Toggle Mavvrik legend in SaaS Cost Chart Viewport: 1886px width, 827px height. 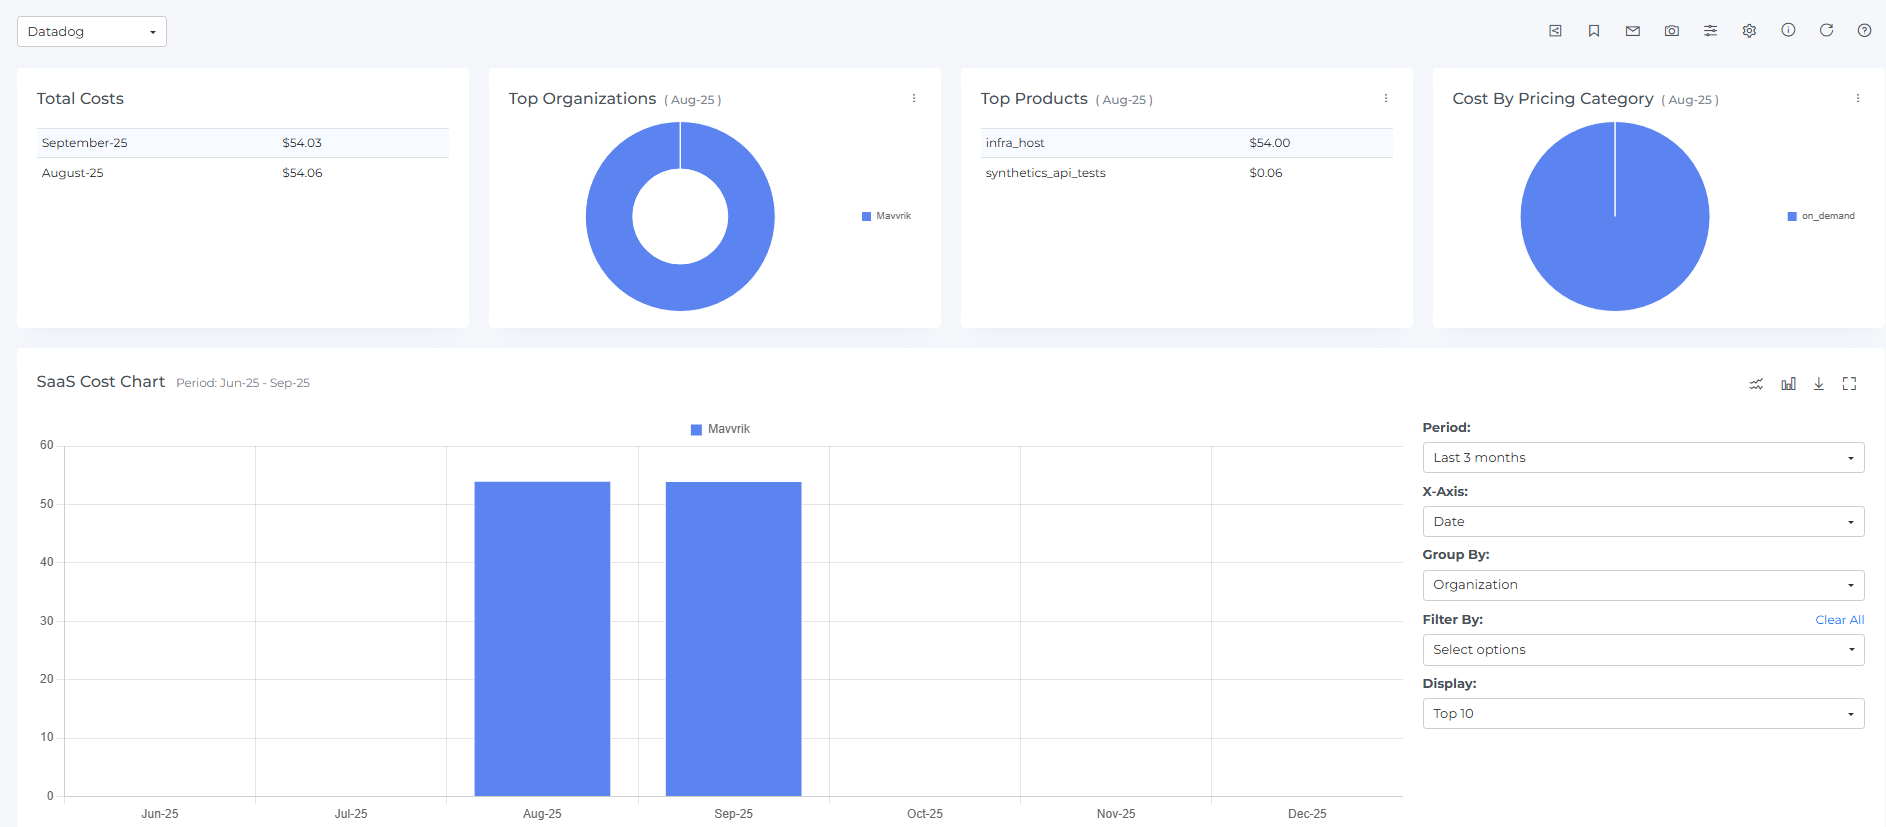pos(720,429)
